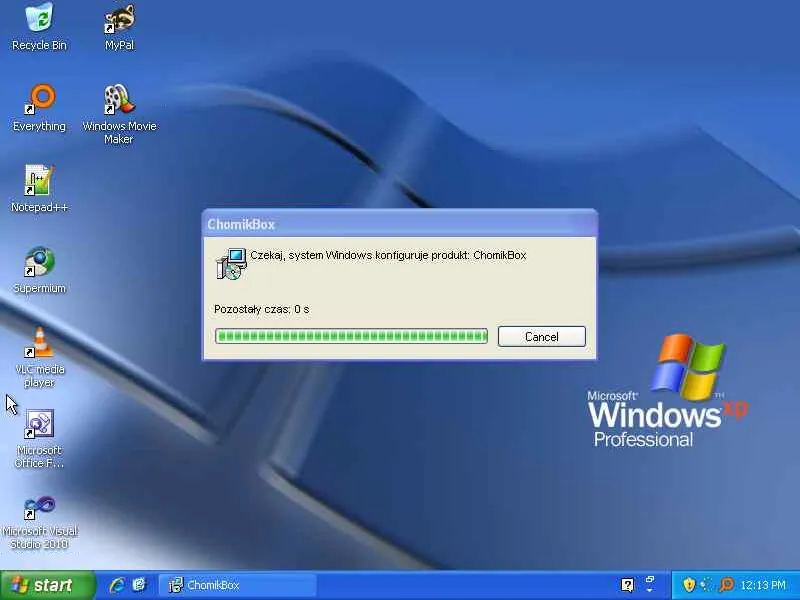Select the MyPal desktop shortcut
Viewport: 800px width, 600px height.
click(x=119, y=27)
